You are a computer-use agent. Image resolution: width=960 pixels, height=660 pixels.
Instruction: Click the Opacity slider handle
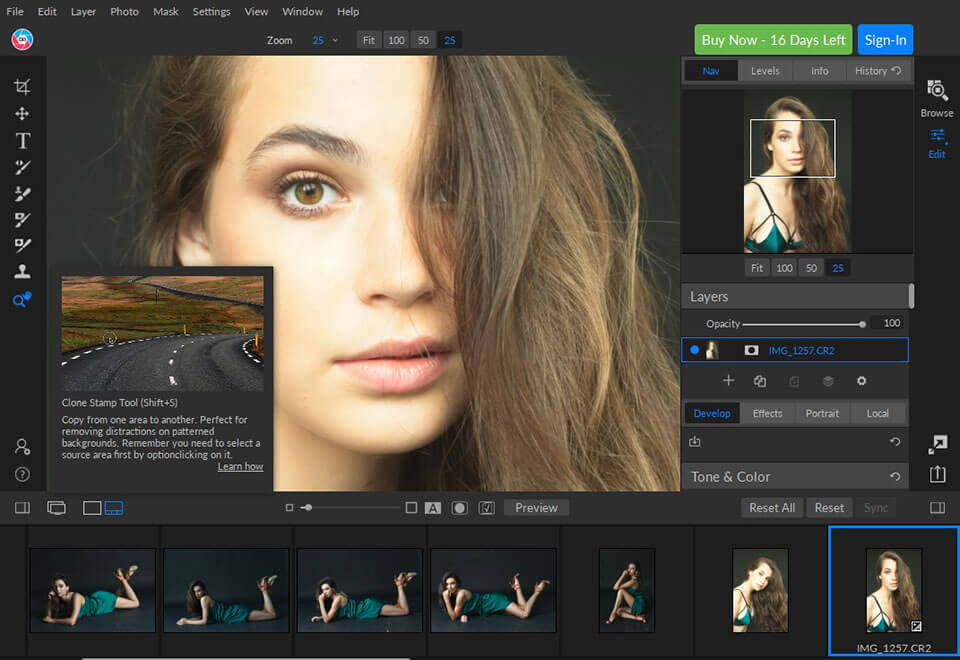click(x=861, y=323)
